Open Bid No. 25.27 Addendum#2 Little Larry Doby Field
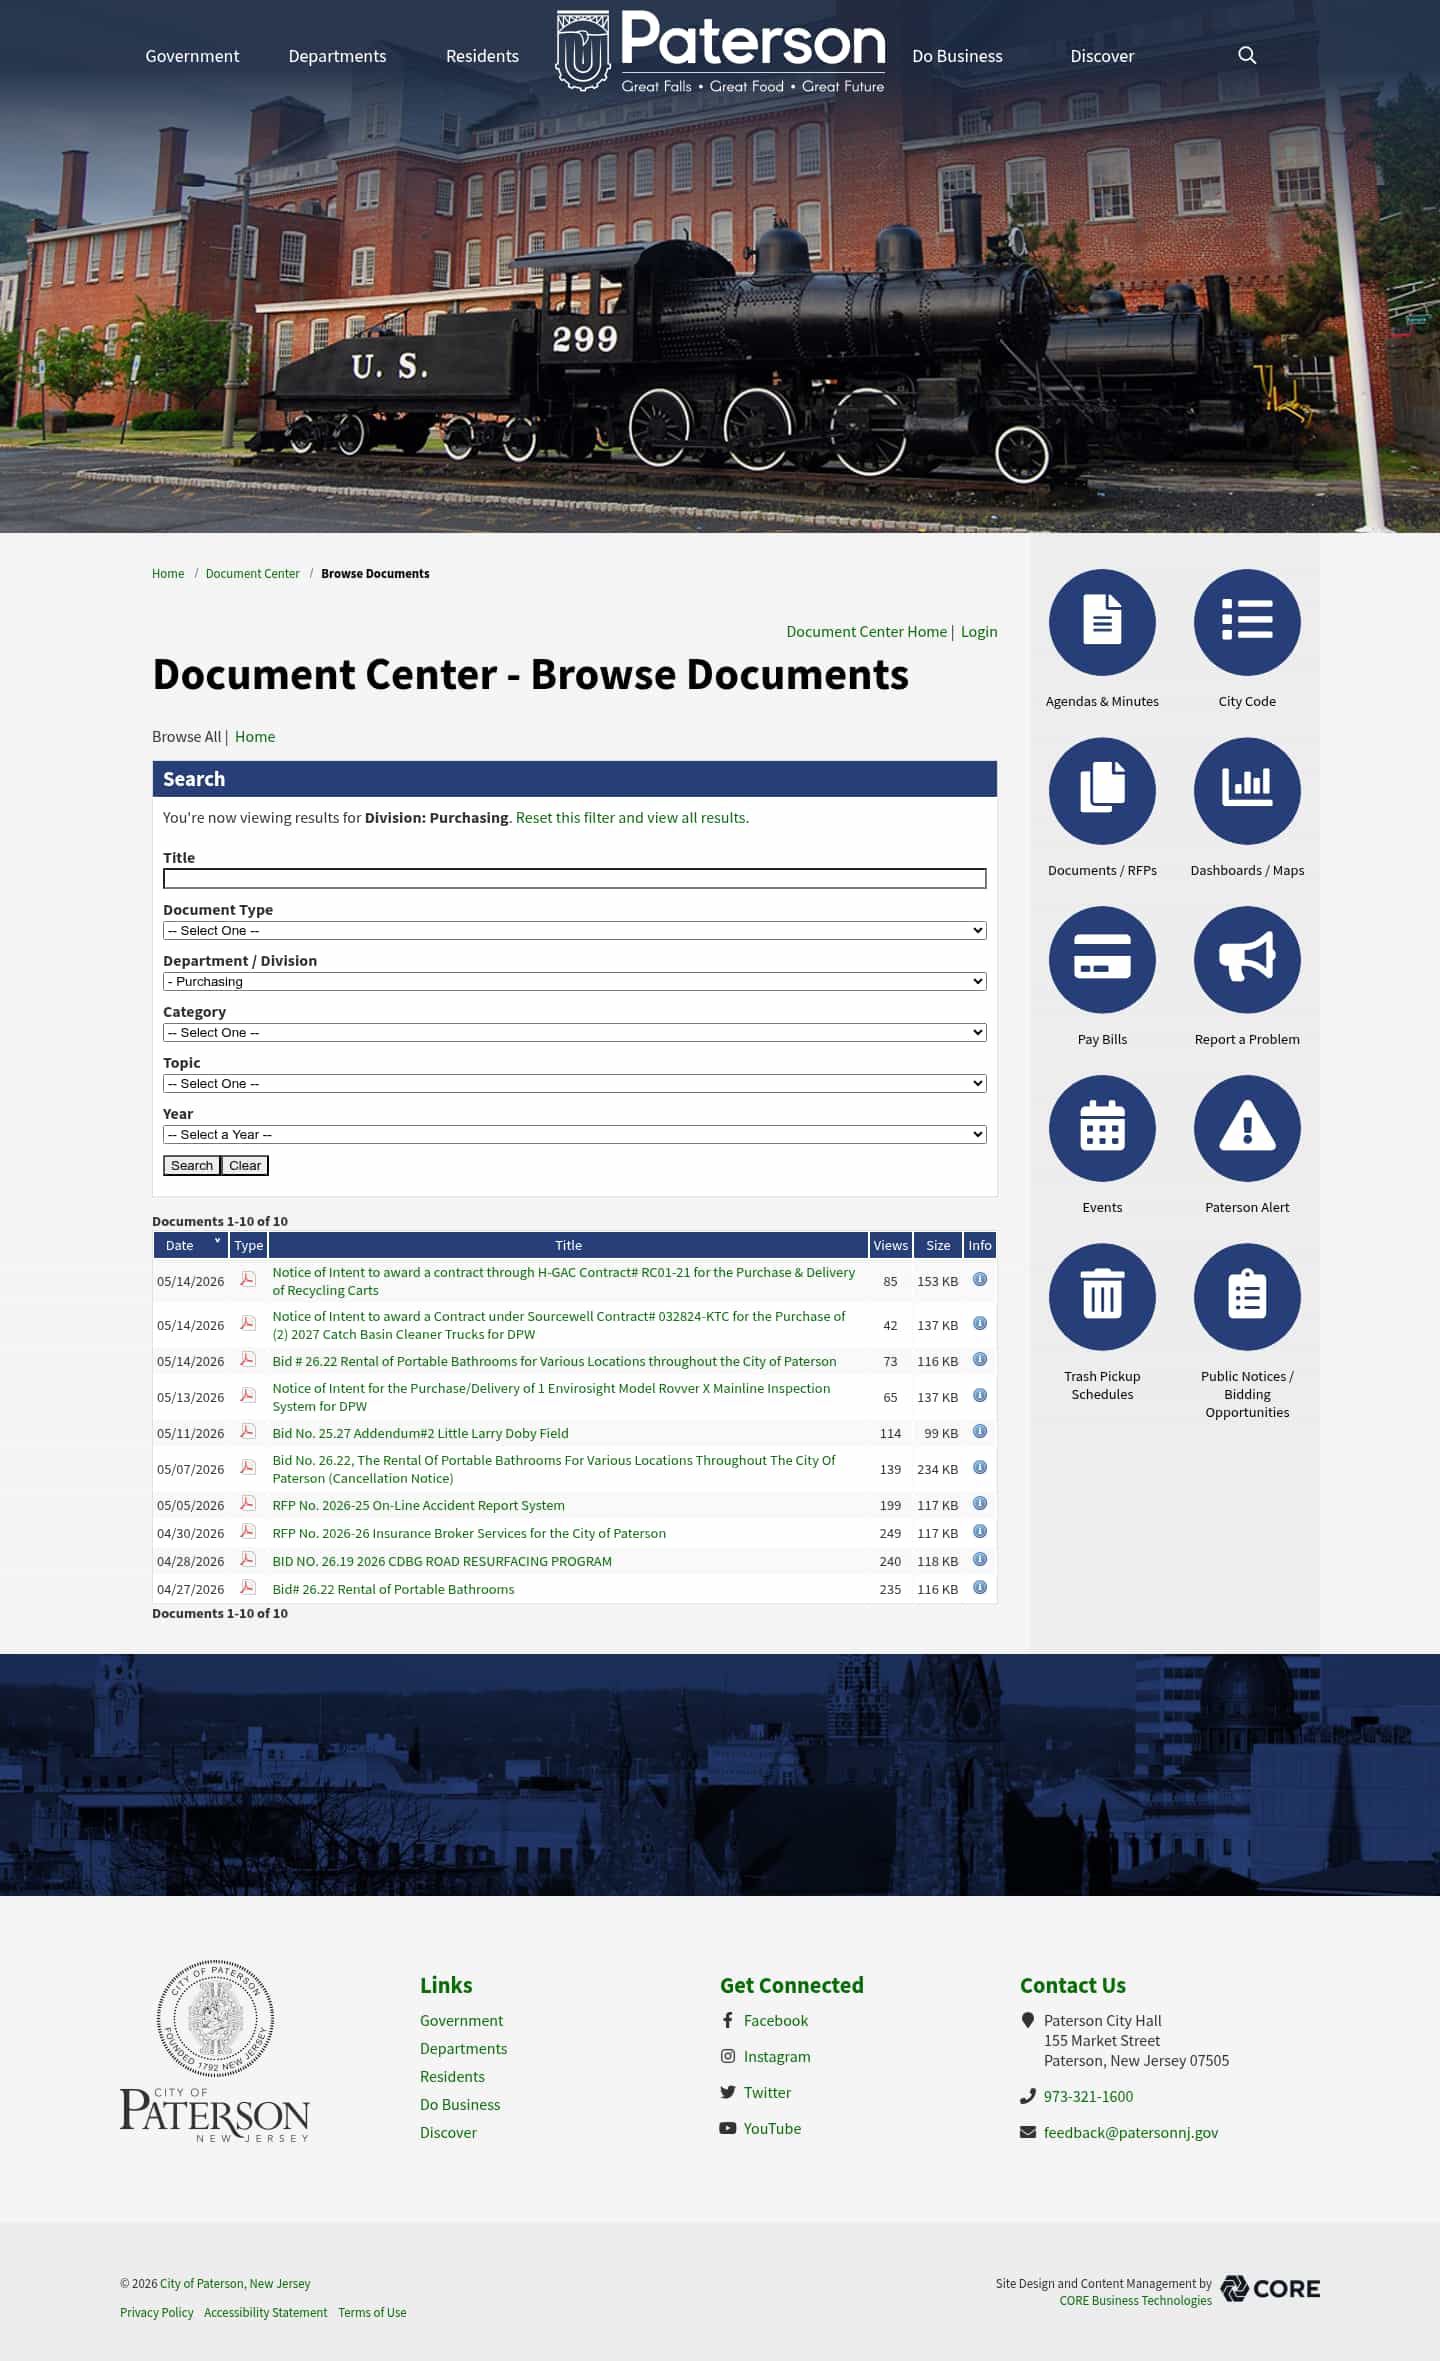The width and height of the screenshot is (1440, 2361). click(x=420, y=1433)
